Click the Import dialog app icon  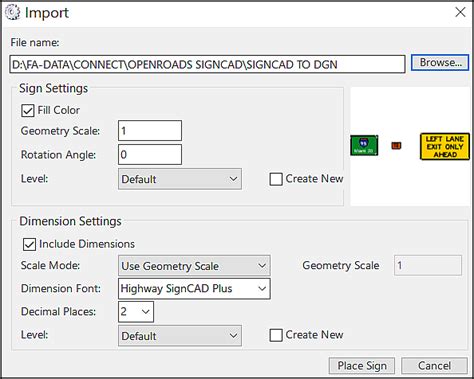coord(12,12)
